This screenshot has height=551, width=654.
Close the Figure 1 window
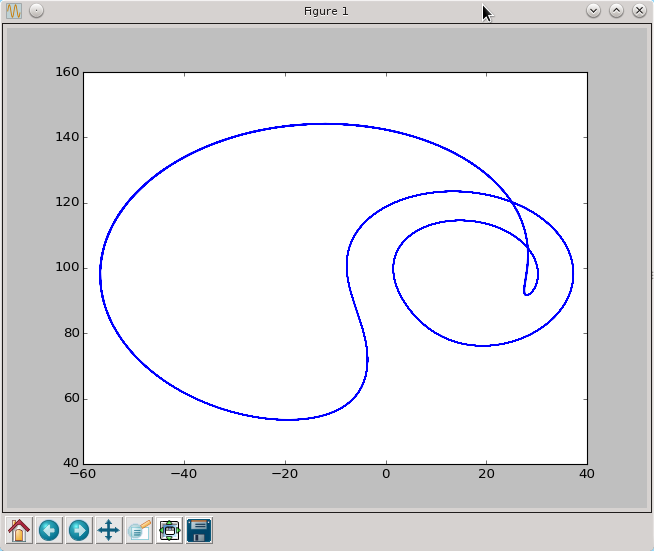(x=638, y=11)
